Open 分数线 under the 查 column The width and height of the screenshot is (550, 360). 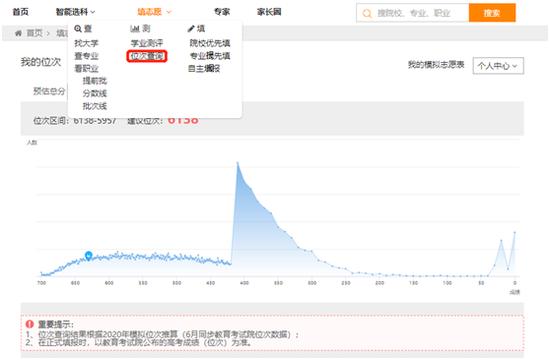point(95,94)
